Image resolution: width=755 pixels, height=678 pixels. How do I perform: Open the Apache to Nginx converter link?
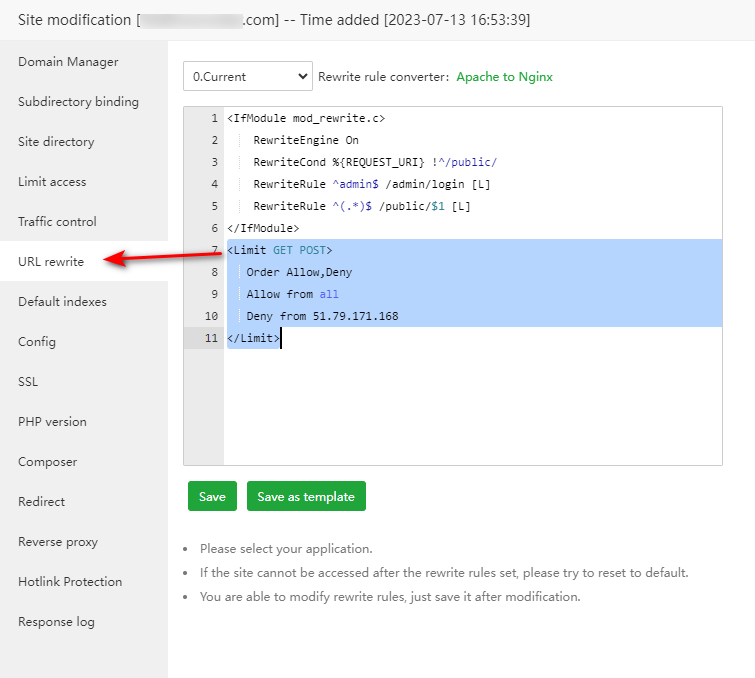pos(504,77)
